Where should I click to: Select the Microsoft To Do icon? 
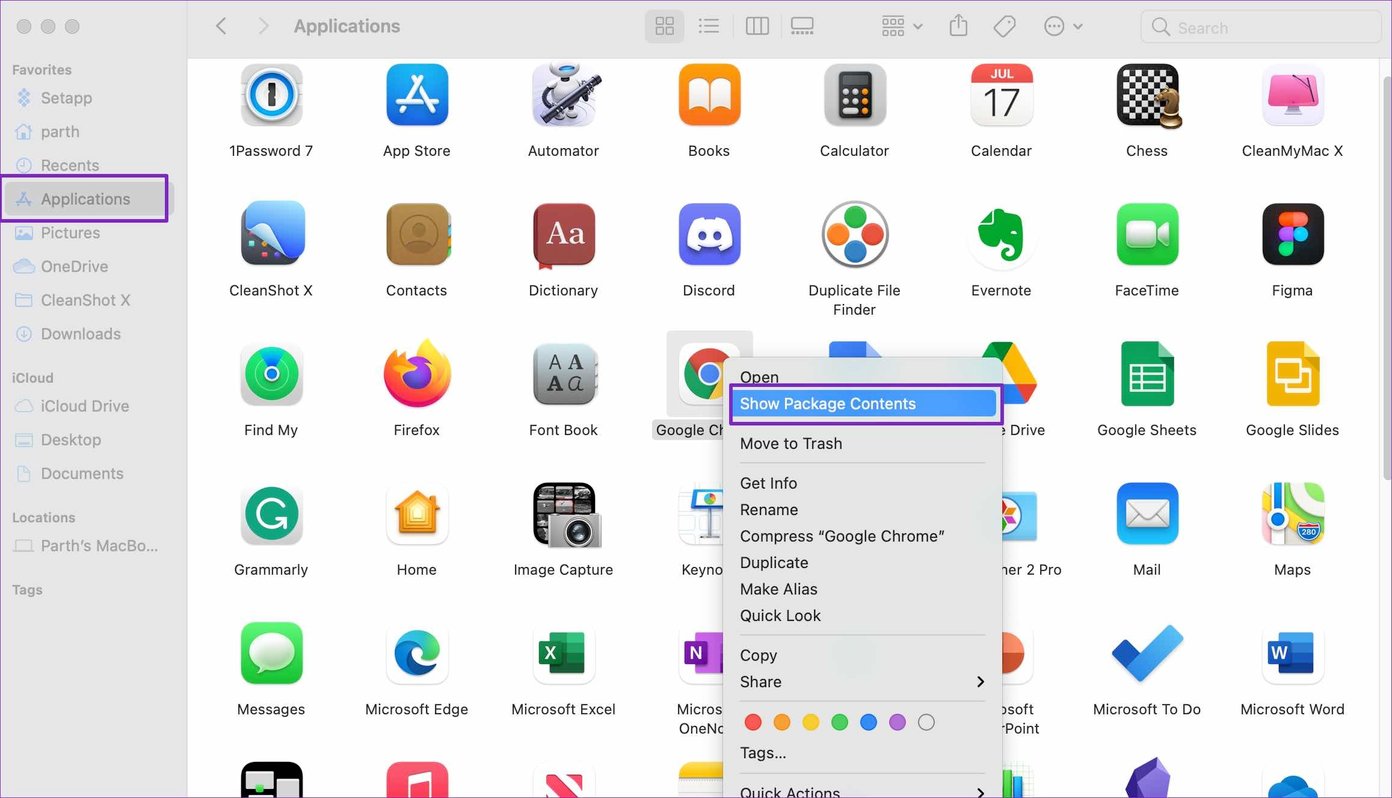pos(1147,655)
